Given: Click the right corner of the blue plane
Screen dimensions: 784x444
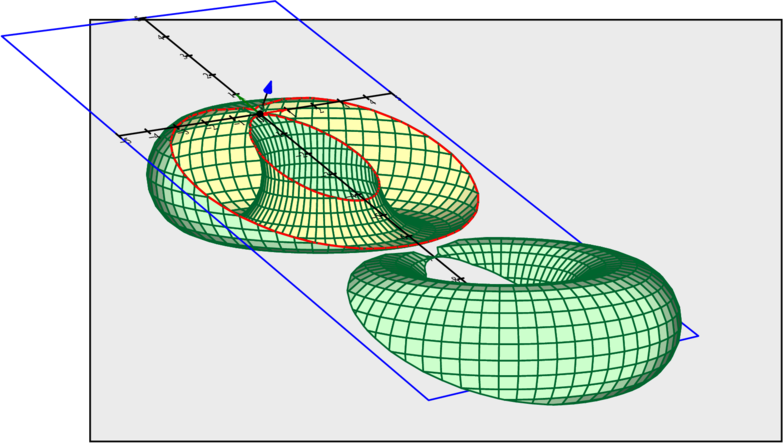Looking at the screenshot, I should point(697,336).
